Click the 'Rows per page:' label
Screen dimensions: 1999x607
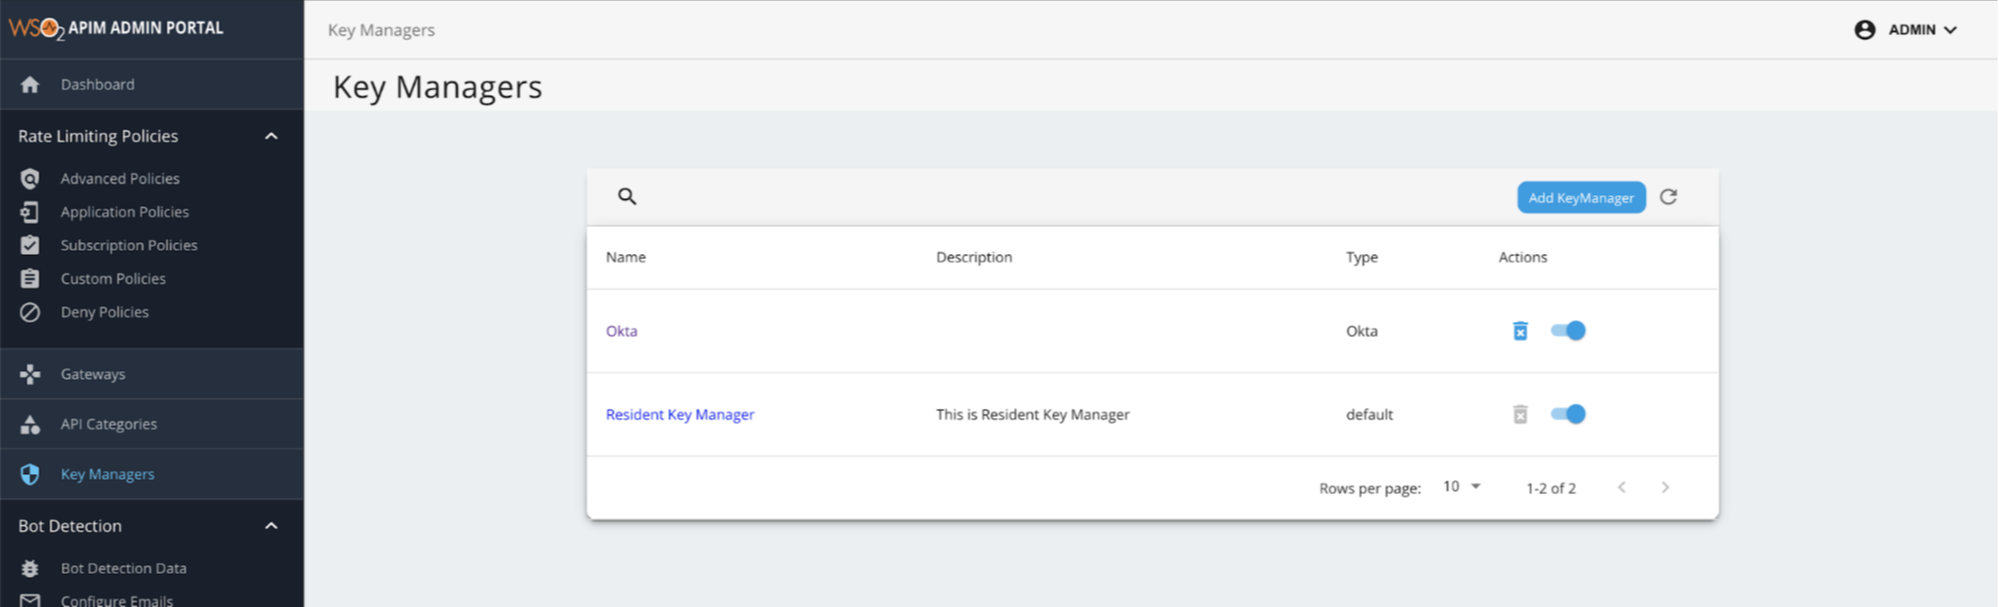1370,488
